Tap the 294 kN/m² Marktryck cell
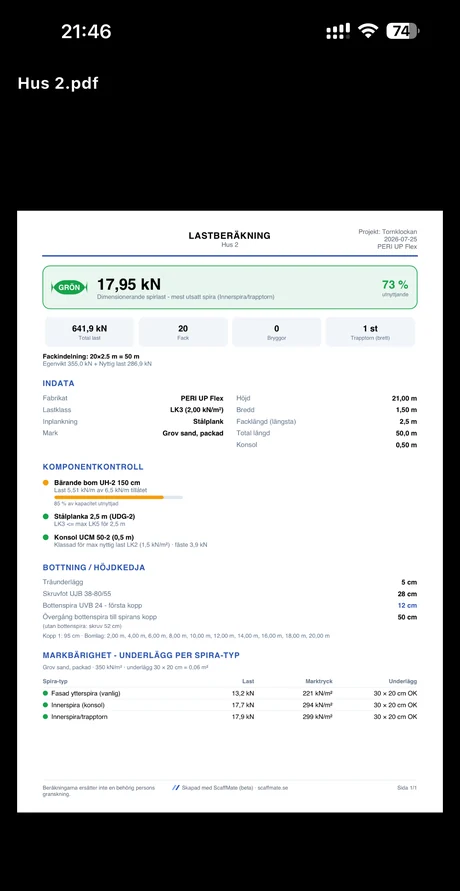Viewport: 460px width, 891px height. pos(317,705)
